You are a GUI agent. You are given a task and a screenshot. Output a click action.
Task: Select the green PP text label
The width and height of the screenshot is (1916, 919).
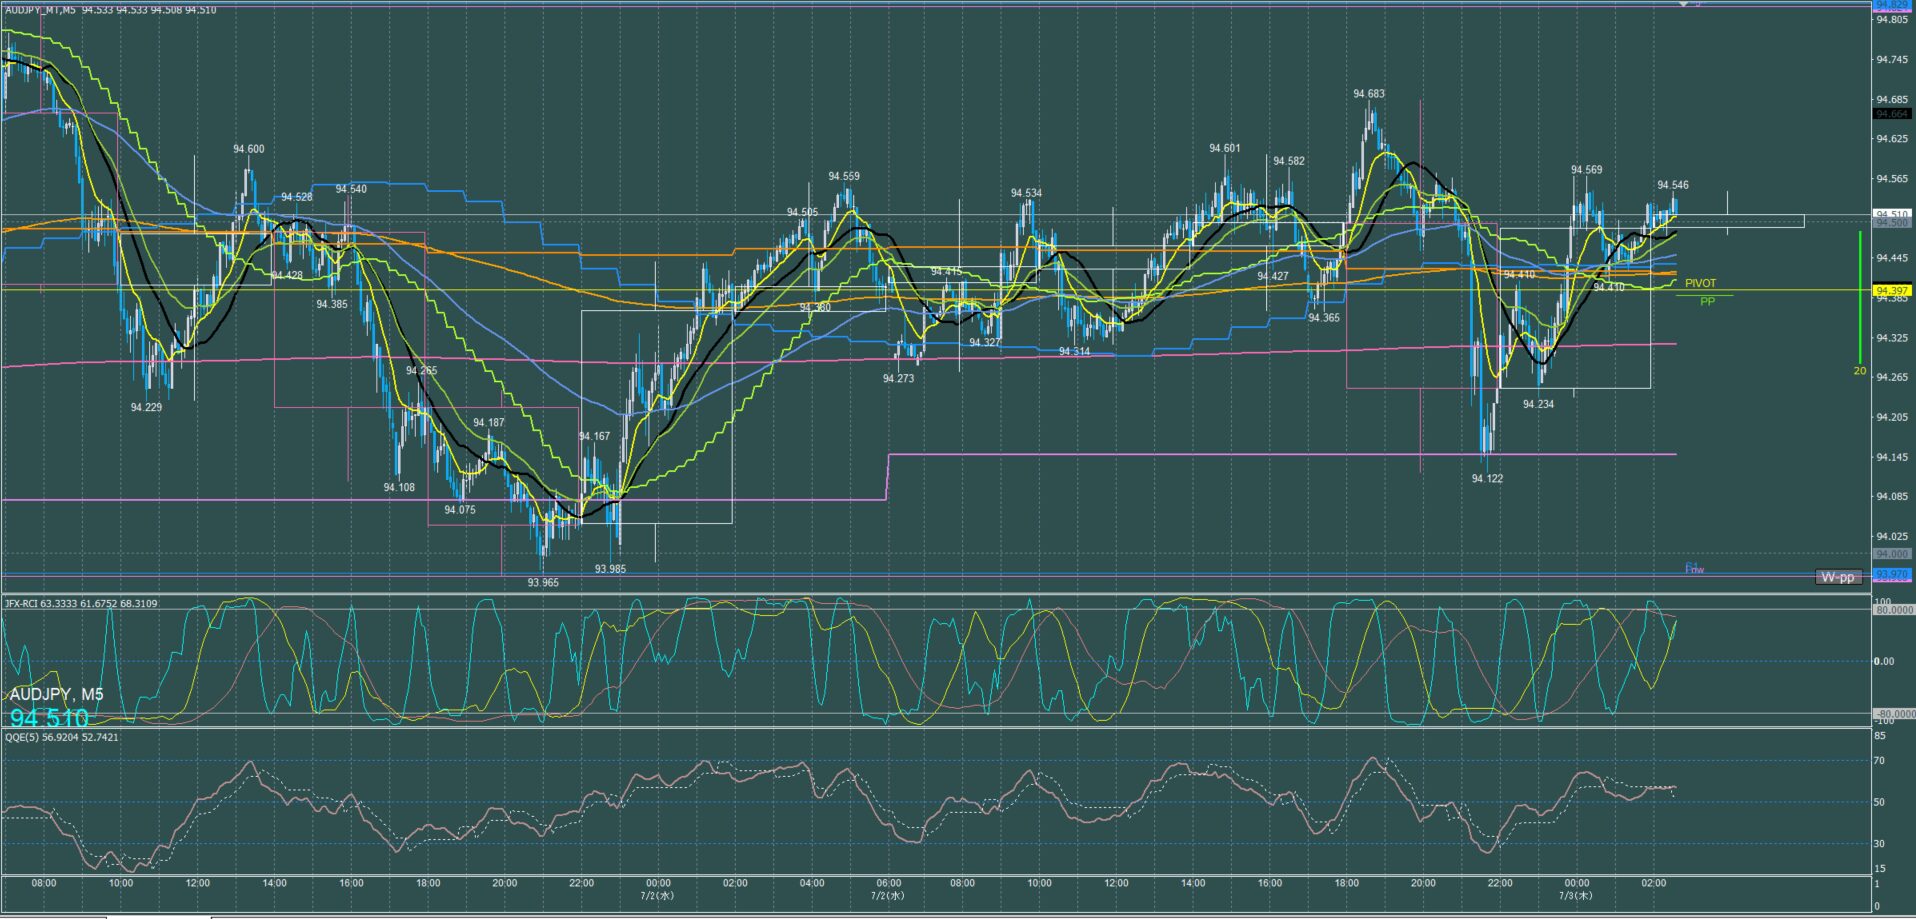pos(1707,301)
